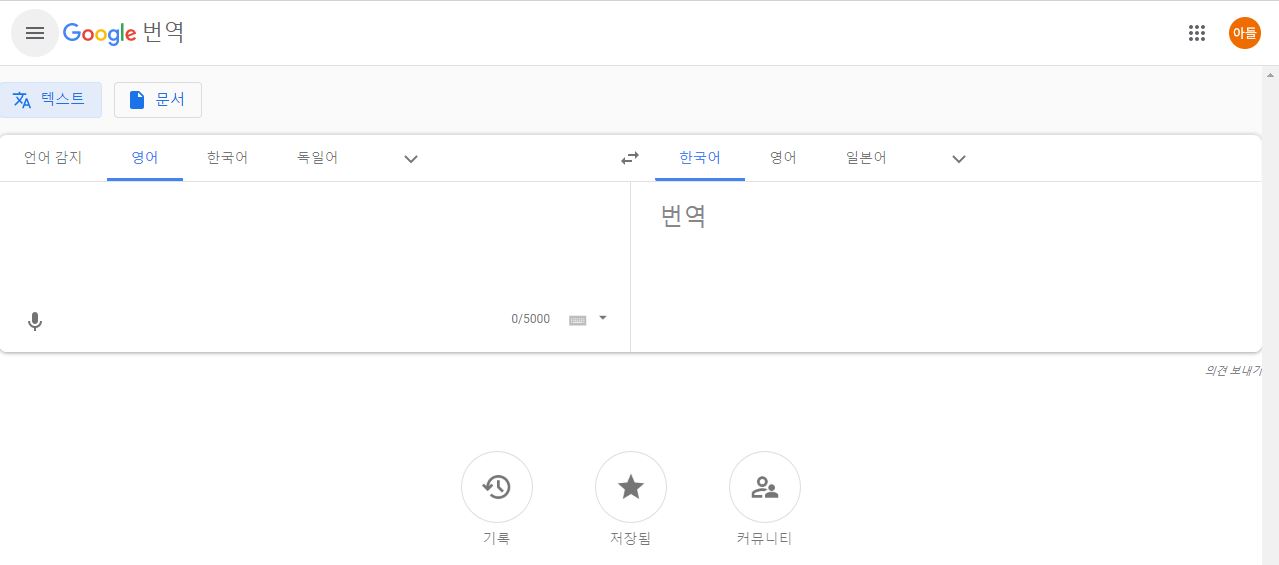The width and height of the screenshot is (1279, 565).
Task: Click the Google logo
Action: pyautogui.click(x=99, y=33)
